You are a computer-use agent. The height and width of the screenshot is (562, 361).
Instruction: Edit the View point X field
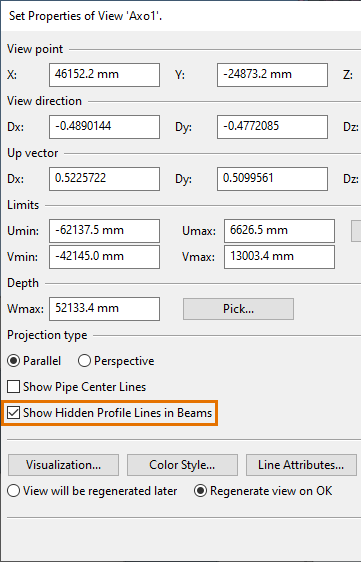point(104,75)
